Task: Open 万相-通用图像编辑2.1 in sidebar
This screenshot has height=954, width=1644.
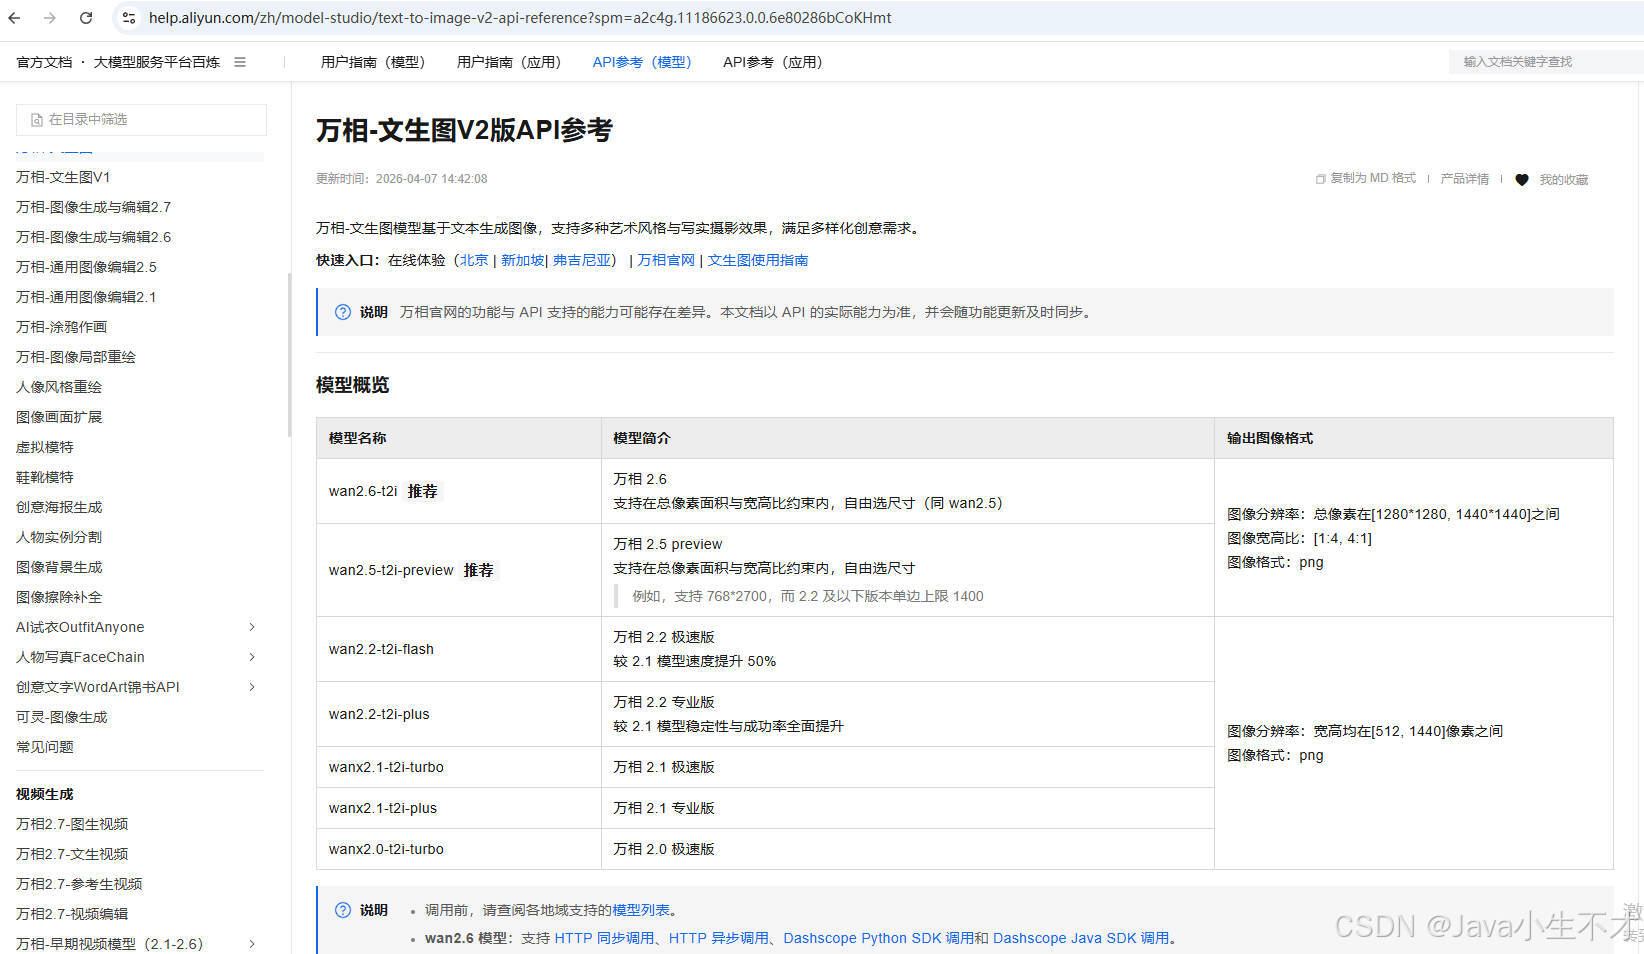Action: [x=86, y=297]
